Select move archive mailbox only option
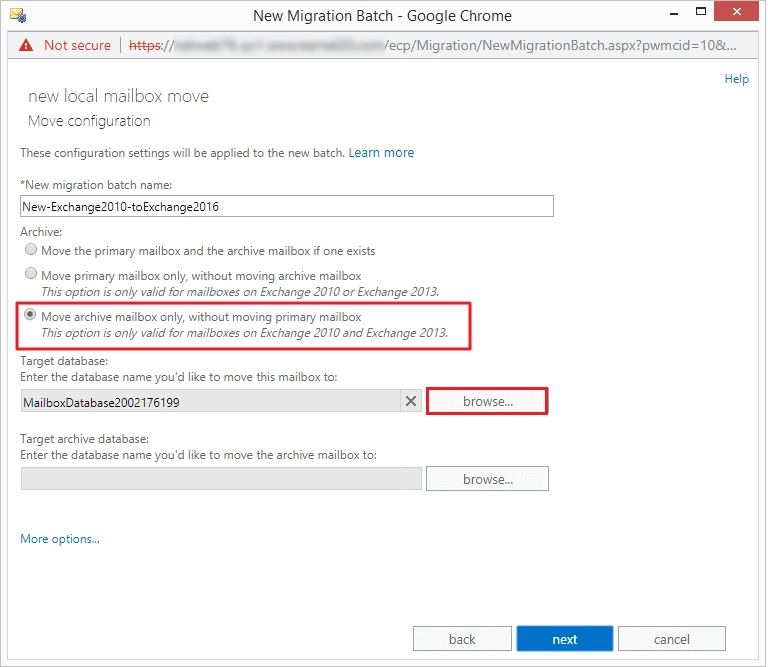The width and height of the screenshot is (768, 667). point(31,314)
